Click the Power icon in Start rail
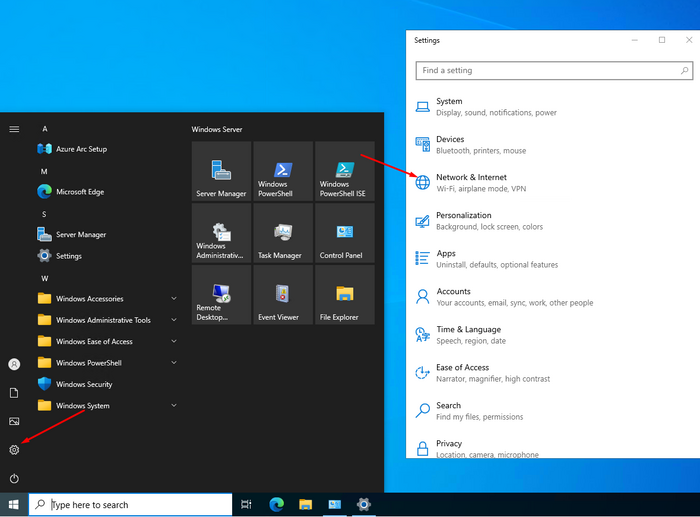700x517 pixels. tap(14, 479)
